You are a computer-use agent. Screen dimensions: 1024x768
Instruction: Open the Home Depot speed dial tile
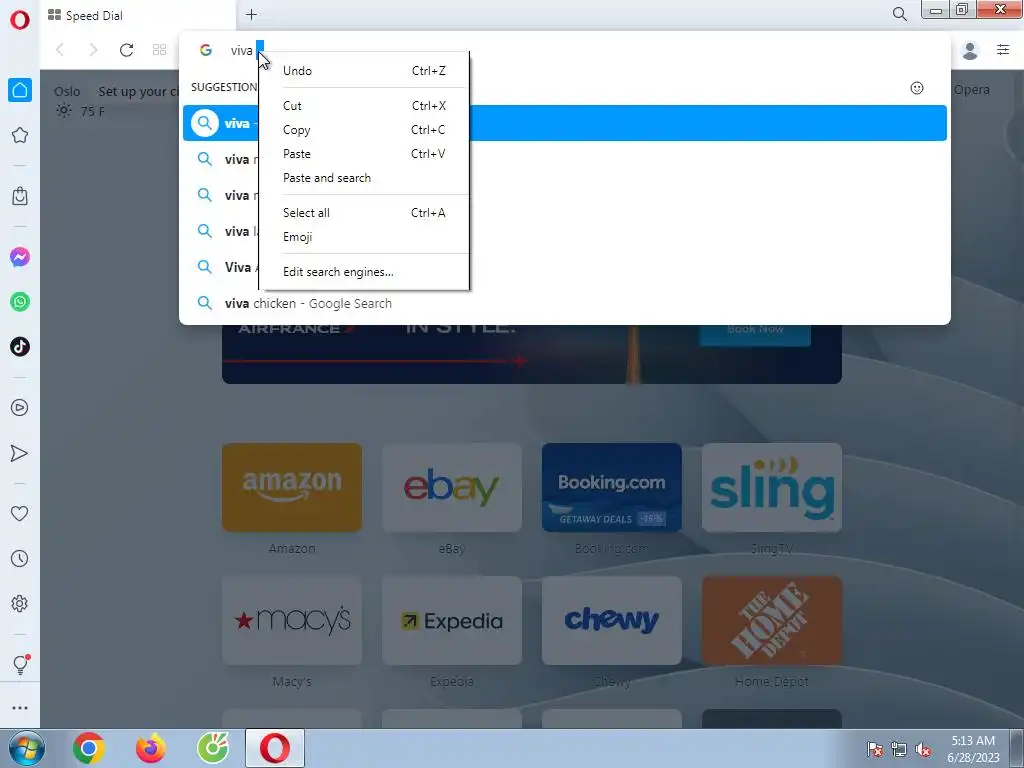[772, 620]
